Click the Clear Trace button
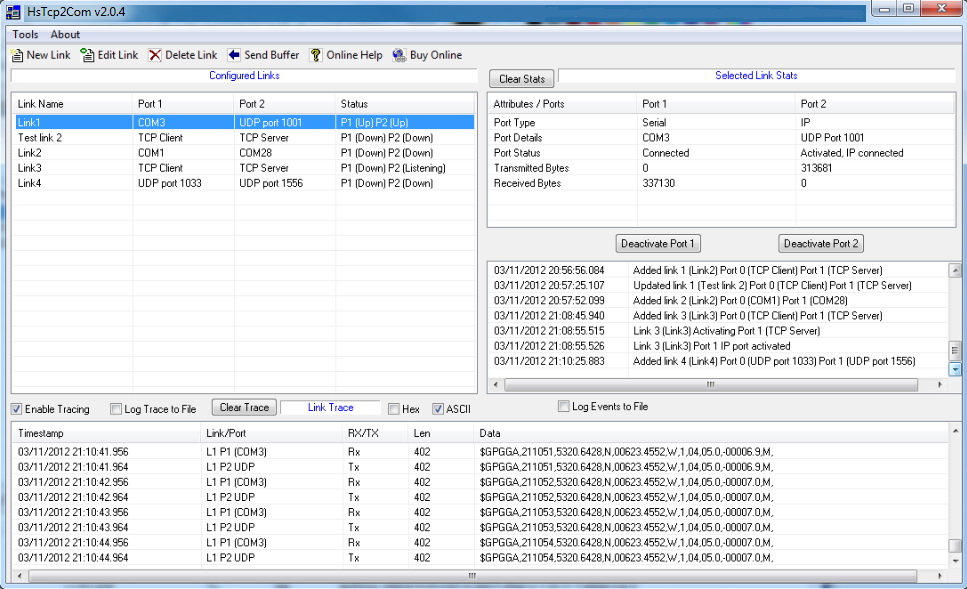The image size is (967, 589). [244, 407]
